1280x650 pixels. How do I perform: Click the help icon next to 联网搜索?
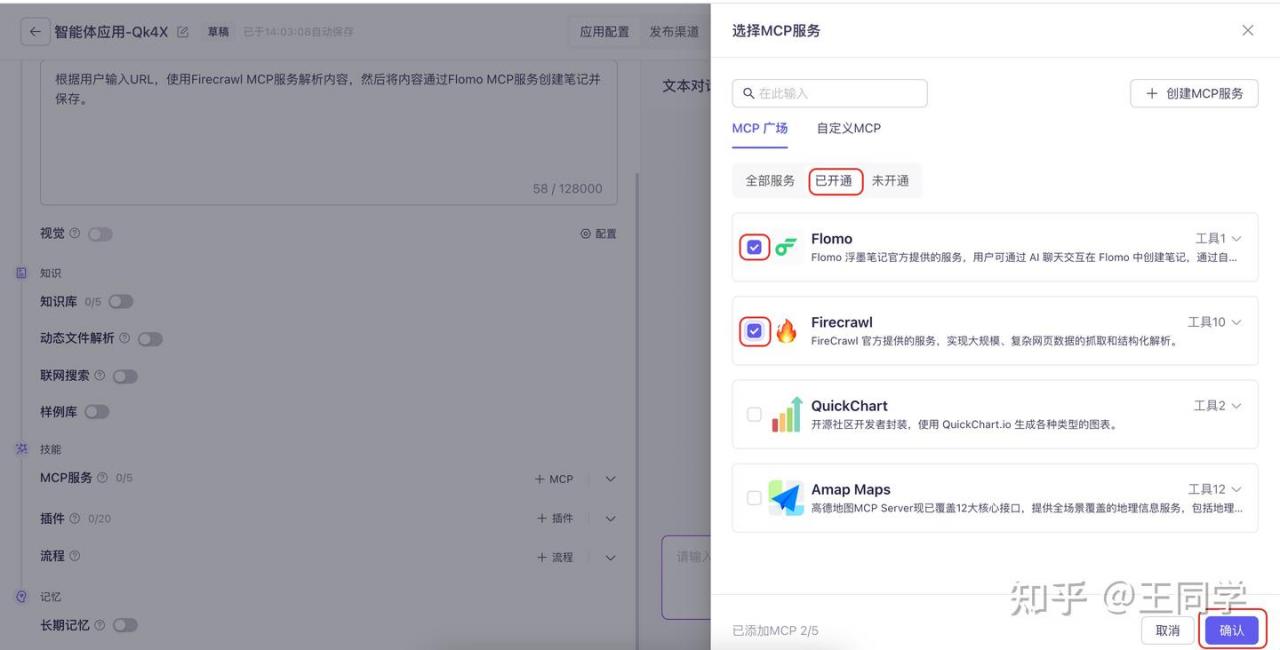coord(100,376)
